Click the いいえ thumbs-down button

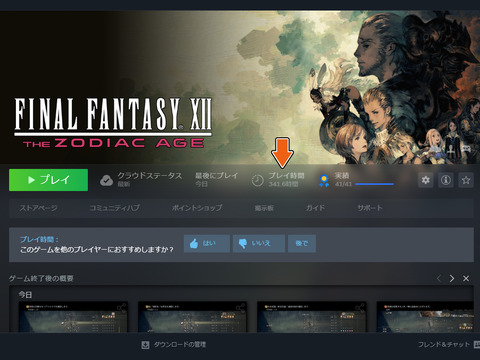(259, 243)
